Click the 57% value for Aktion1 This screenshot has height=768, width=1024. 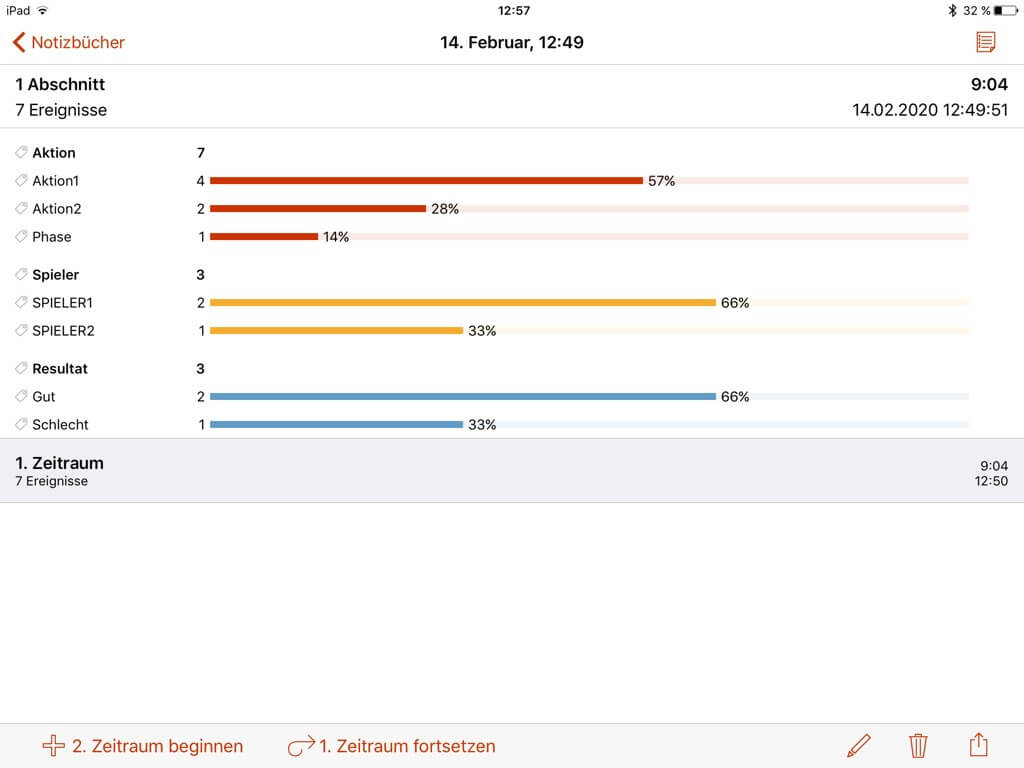pyautogui.click(x=662, y=181)
